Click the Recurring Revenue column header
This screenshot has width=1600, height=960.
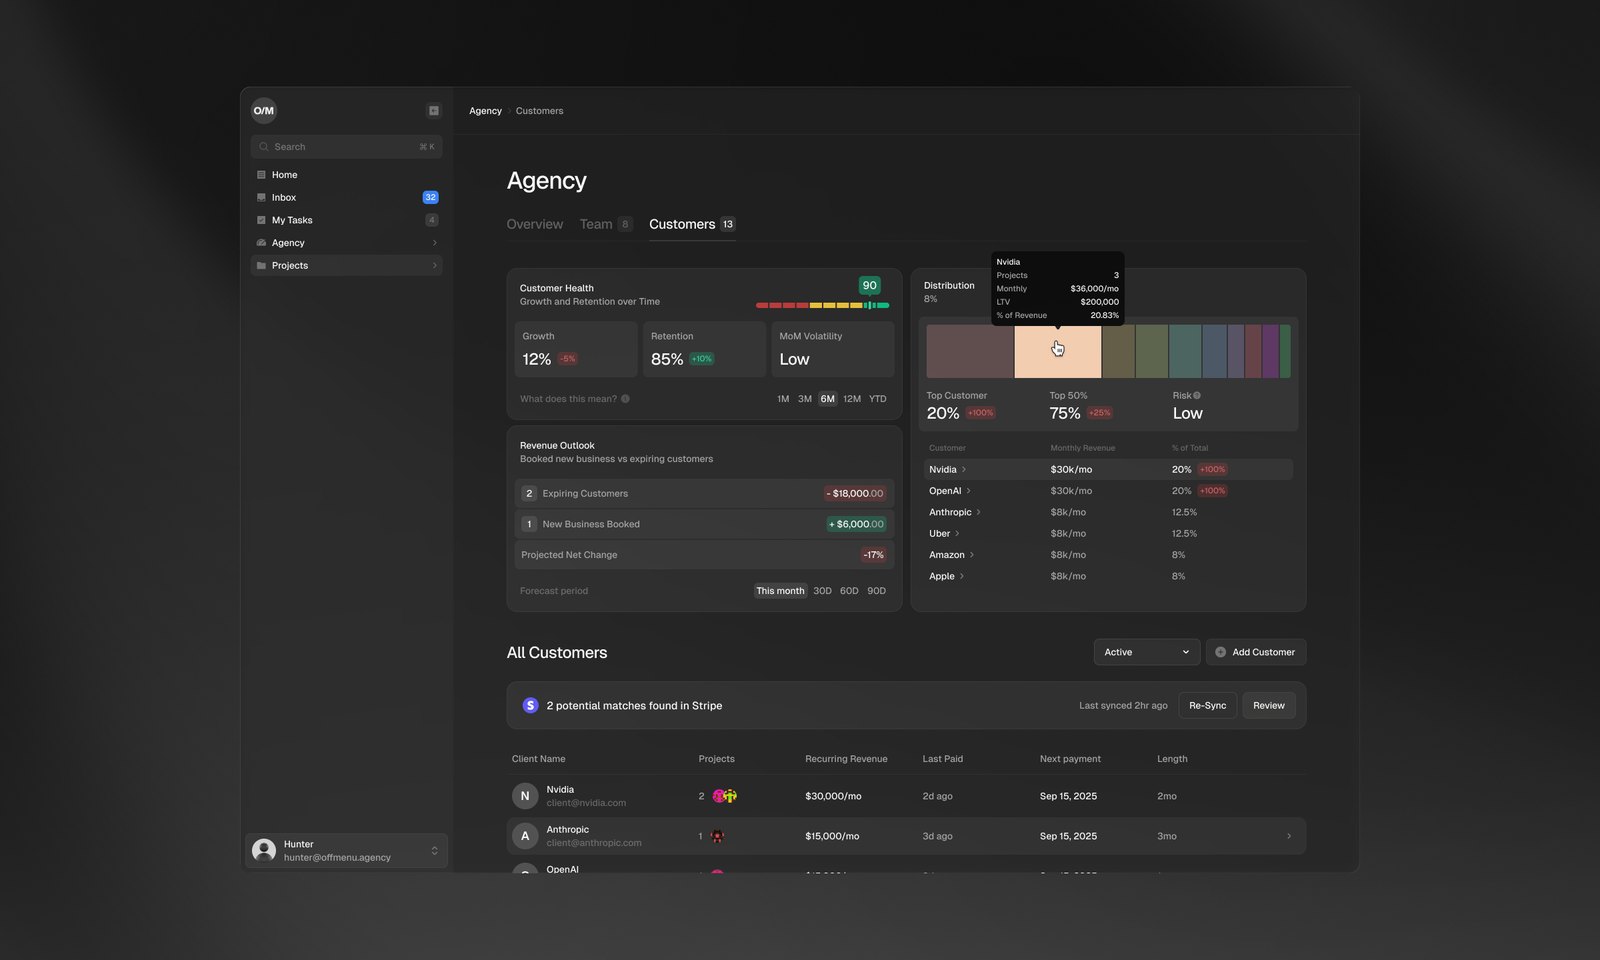tap(846, 759)
